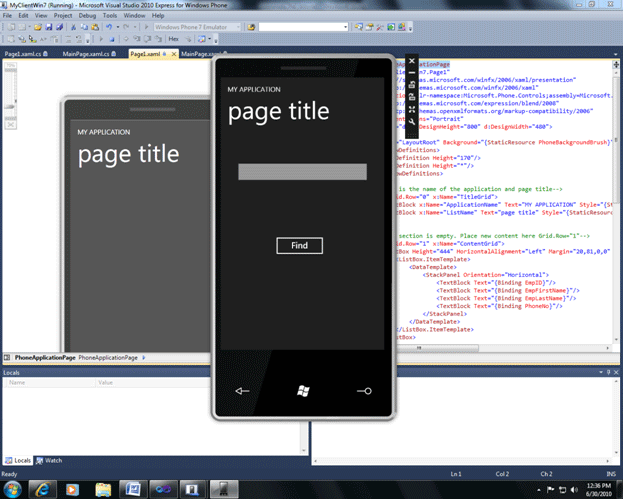
Task: Open the Help menu
Action: pos(158,16)
